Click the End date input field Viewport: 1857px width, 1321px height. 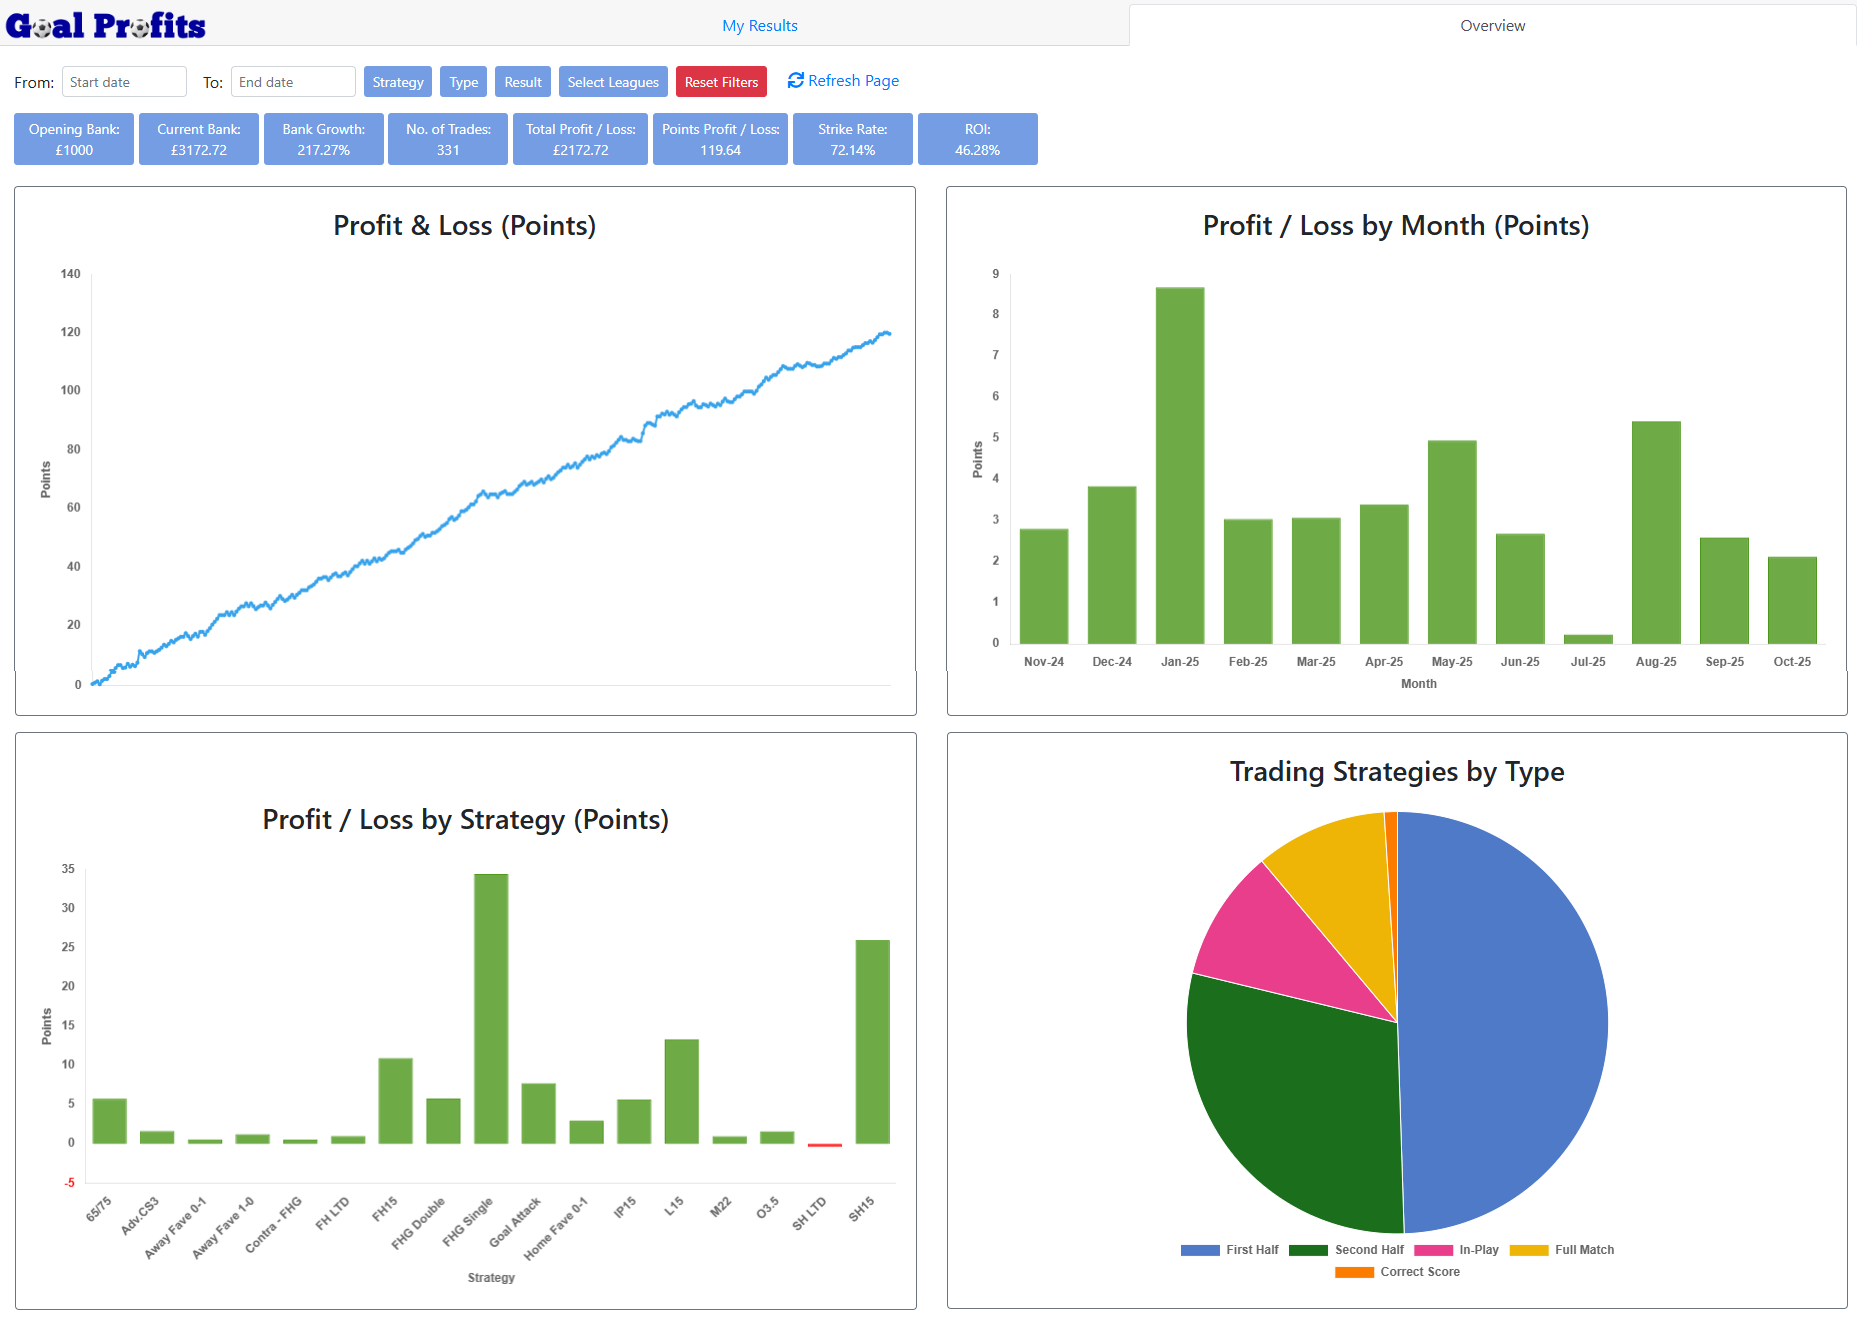(293, 82)
